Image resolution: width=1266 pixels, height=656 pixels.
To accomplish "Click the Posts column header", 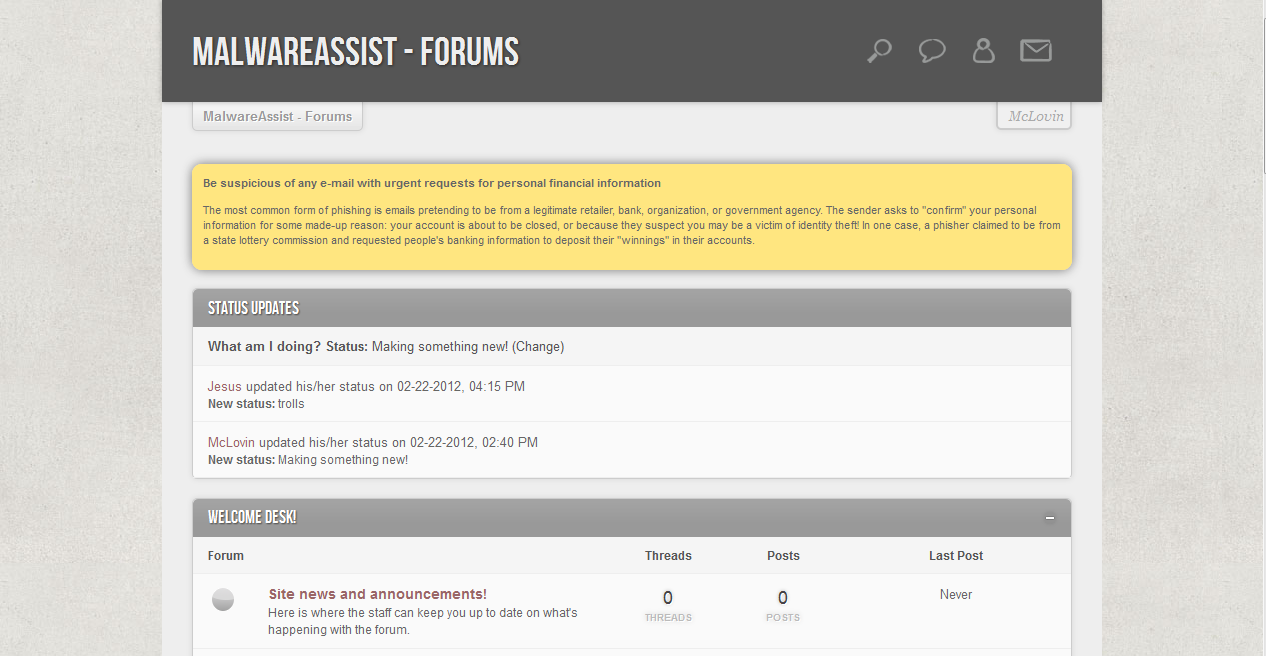I will point(783,556).
